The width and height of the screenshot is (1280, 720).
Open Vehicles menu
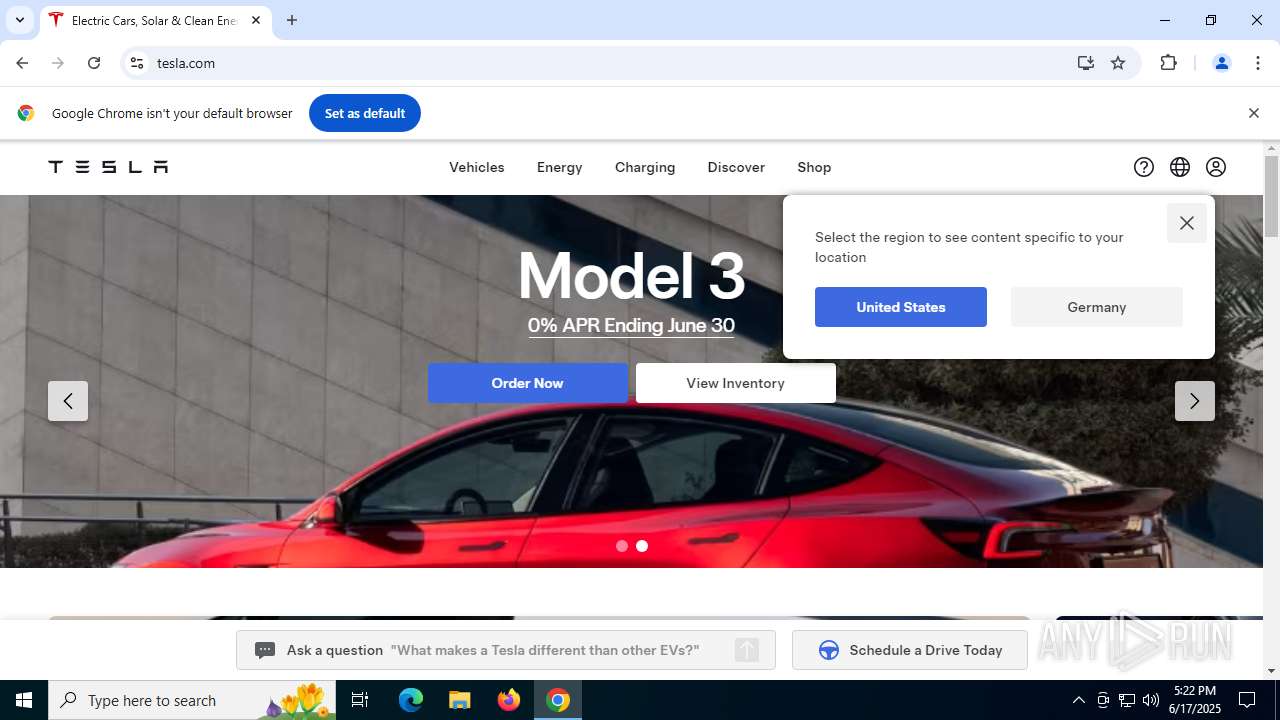(477, 167)
